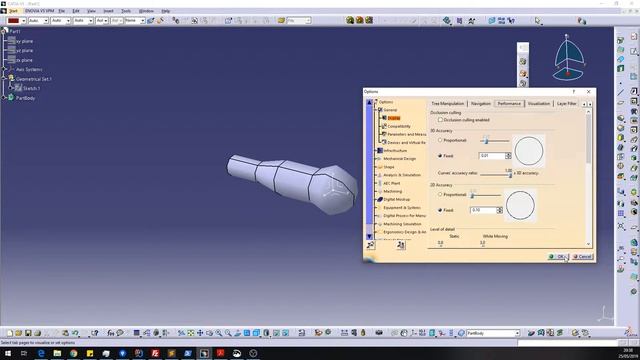The width and height of the screenshot is (640, 360).
Task: Select Sketch.1 in the specification tree
Action: click(28, 88)
